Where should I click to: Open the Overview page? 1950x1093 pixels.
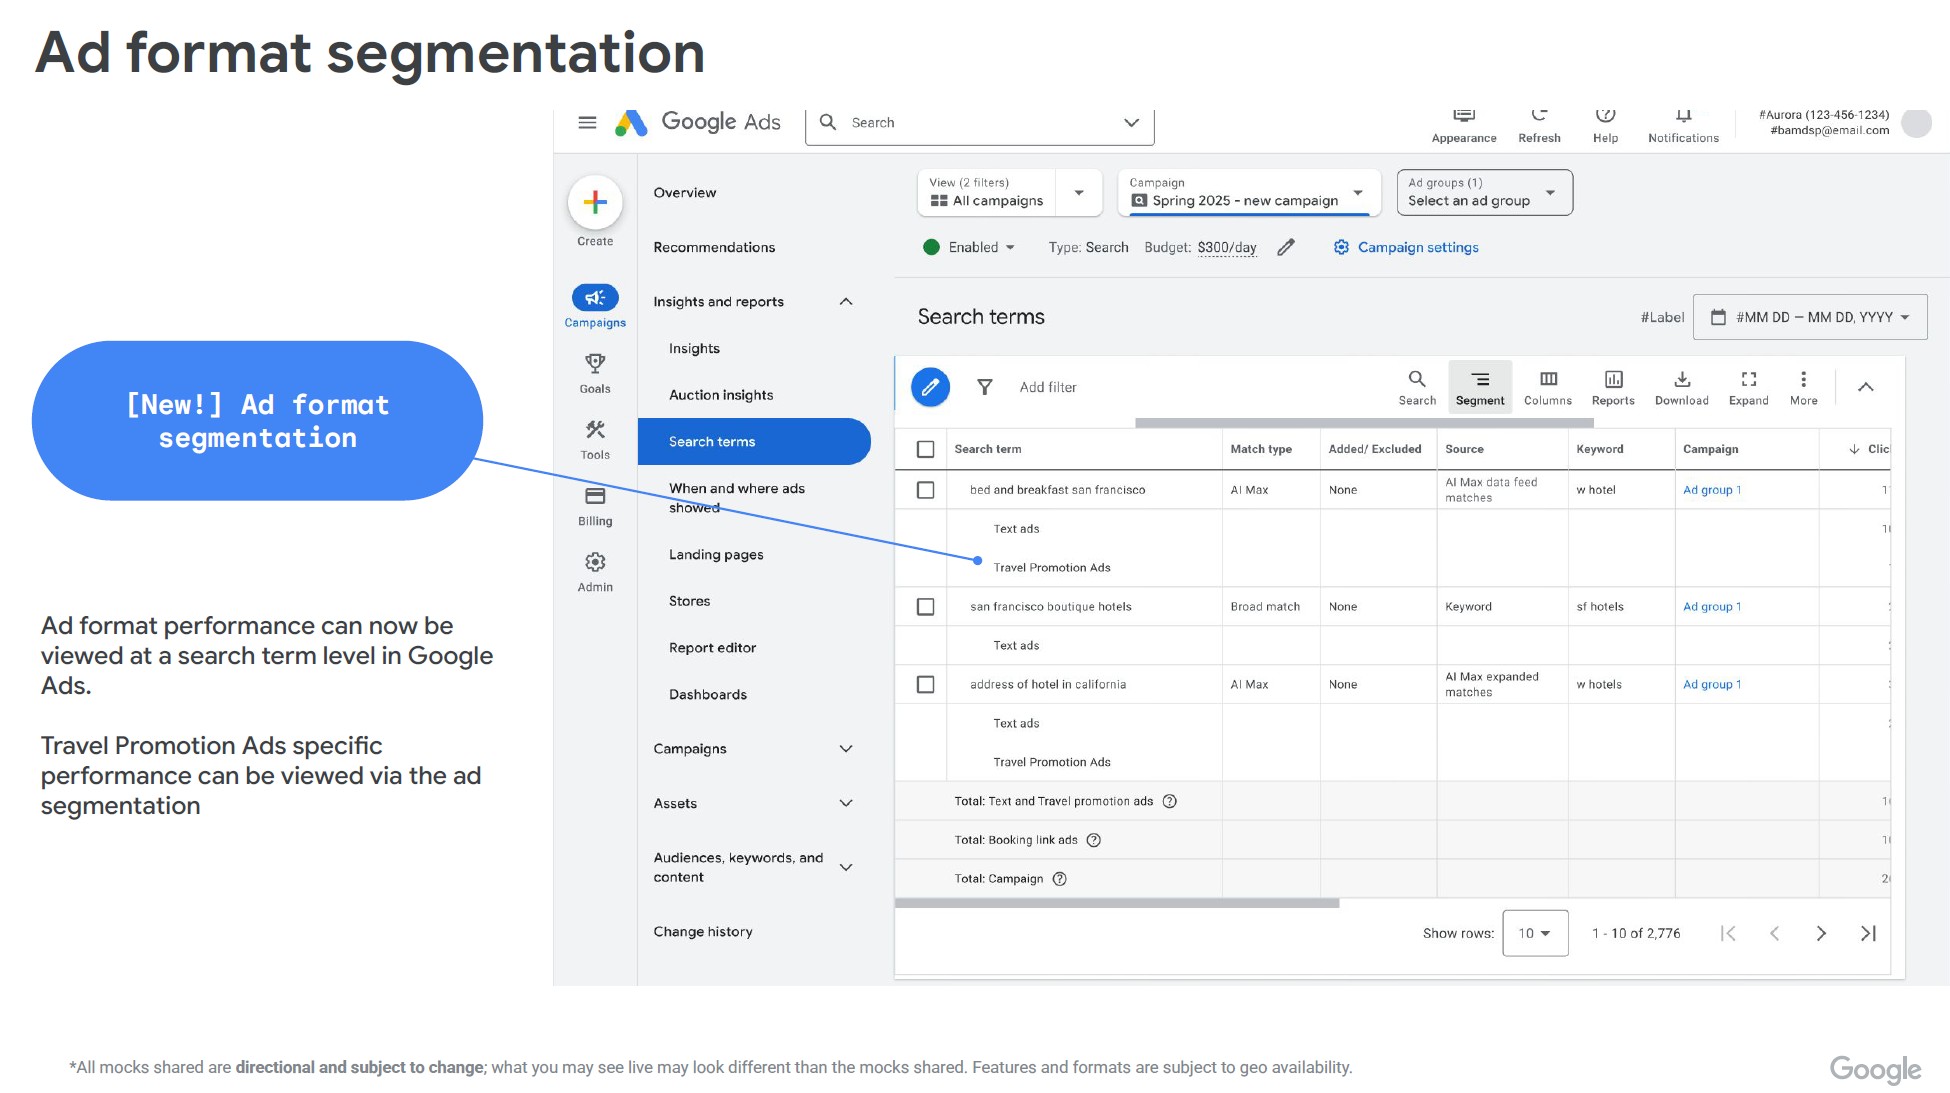(x=685, y=192)
